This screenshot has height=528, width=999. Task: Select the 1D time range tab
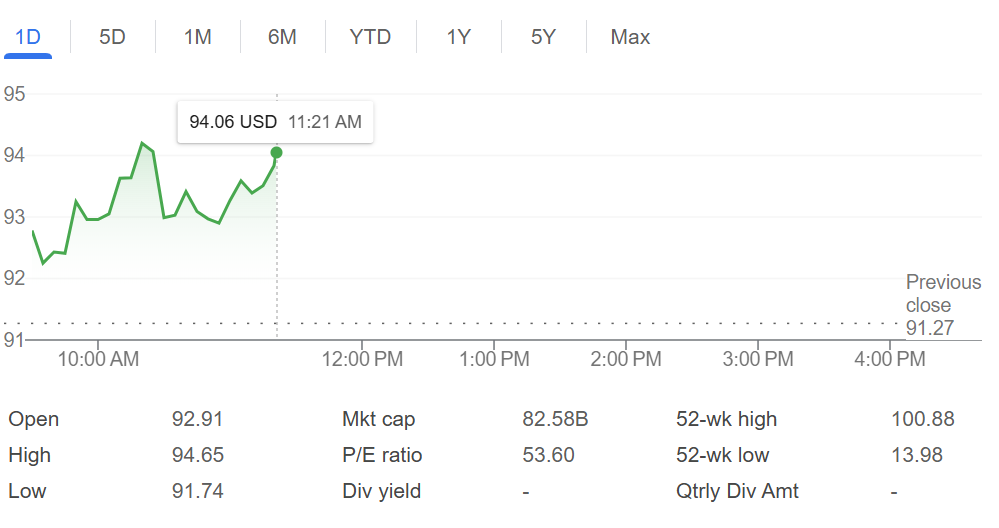tap(28, 37)
